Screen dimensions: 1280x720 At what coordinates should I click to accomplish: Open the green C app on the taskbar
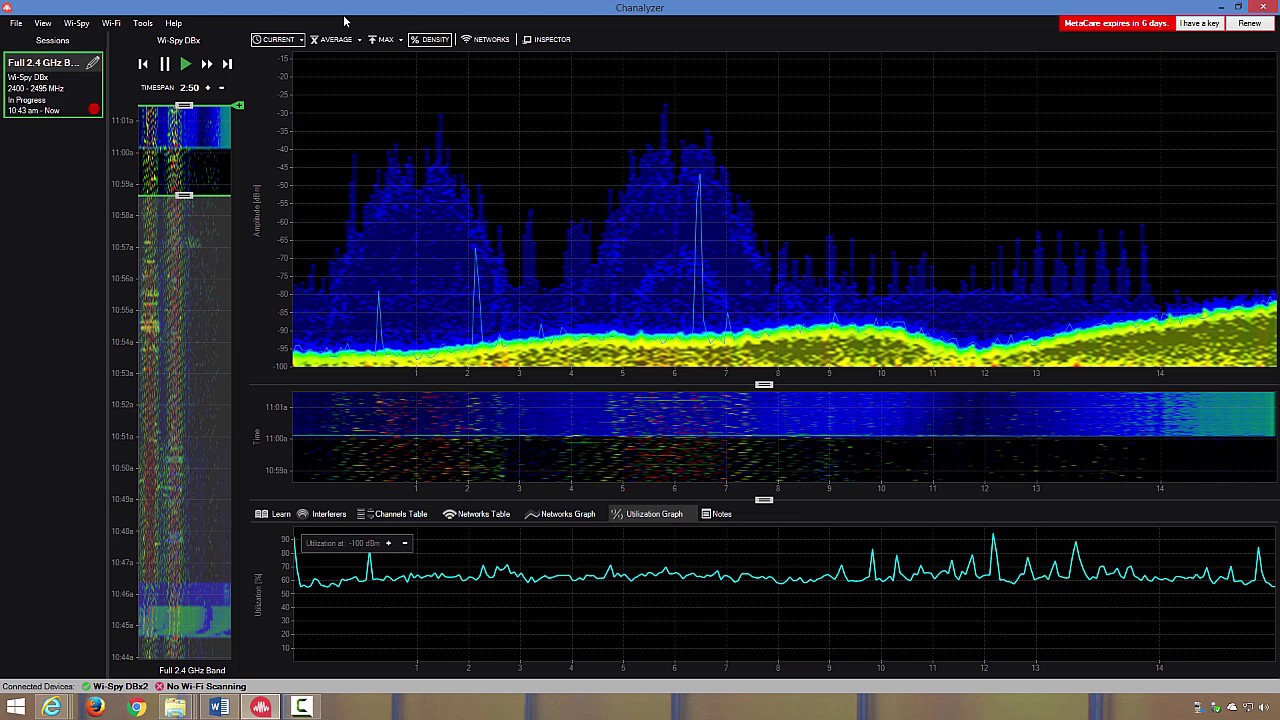pyautogui.click(x=302, y=708)
